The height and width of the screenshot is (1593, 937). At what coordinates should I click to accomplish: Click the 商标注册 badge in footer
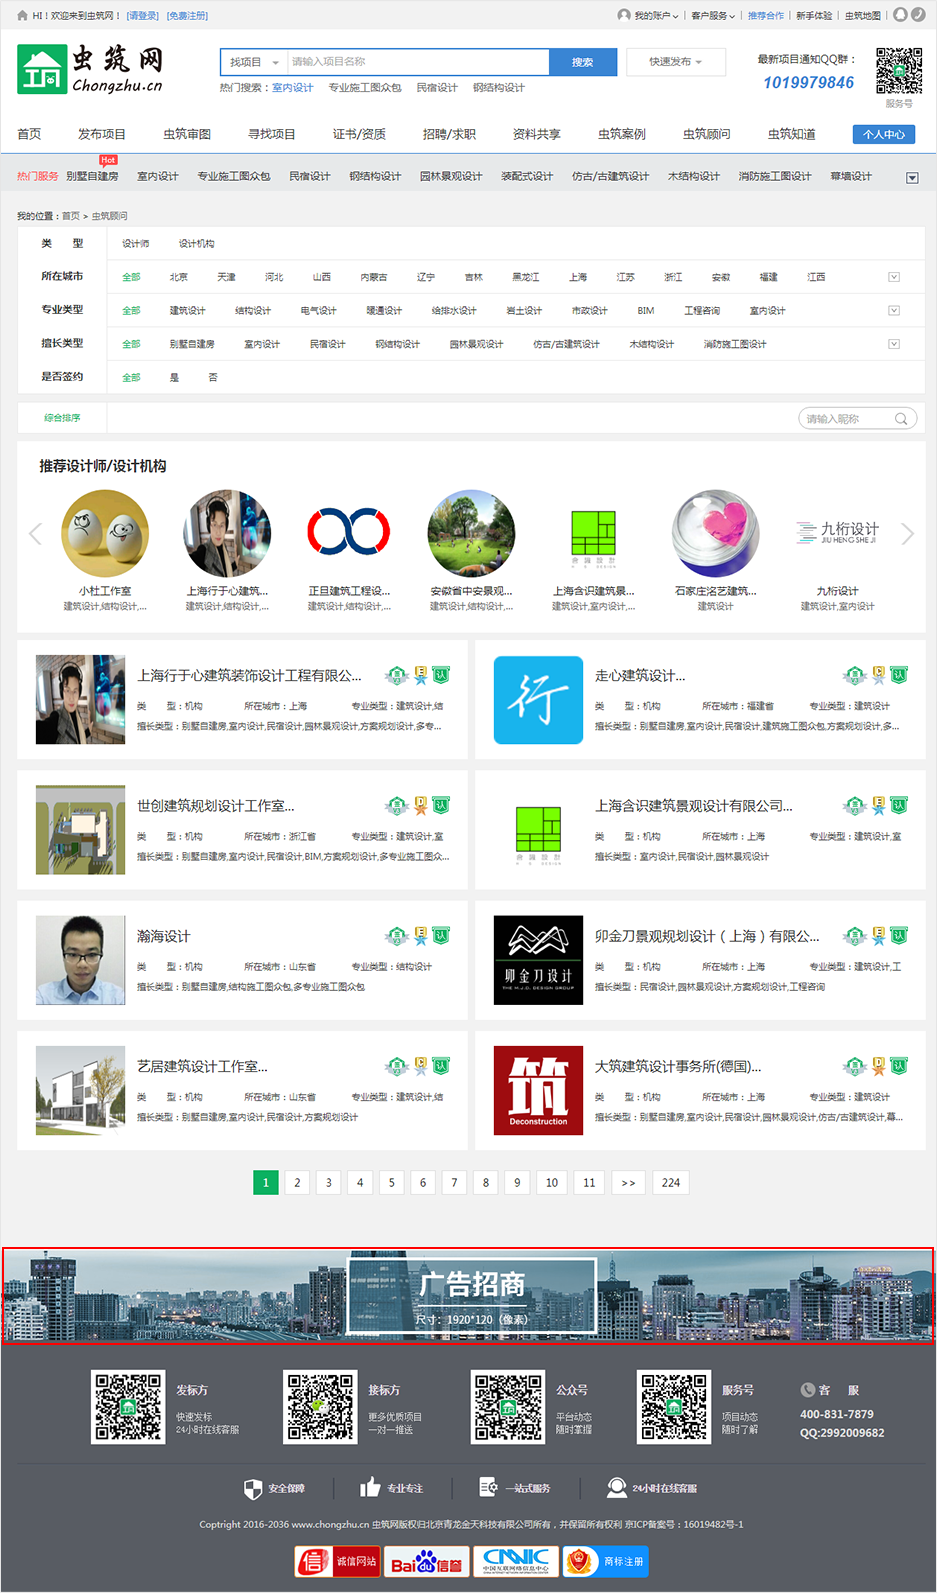605,1561
